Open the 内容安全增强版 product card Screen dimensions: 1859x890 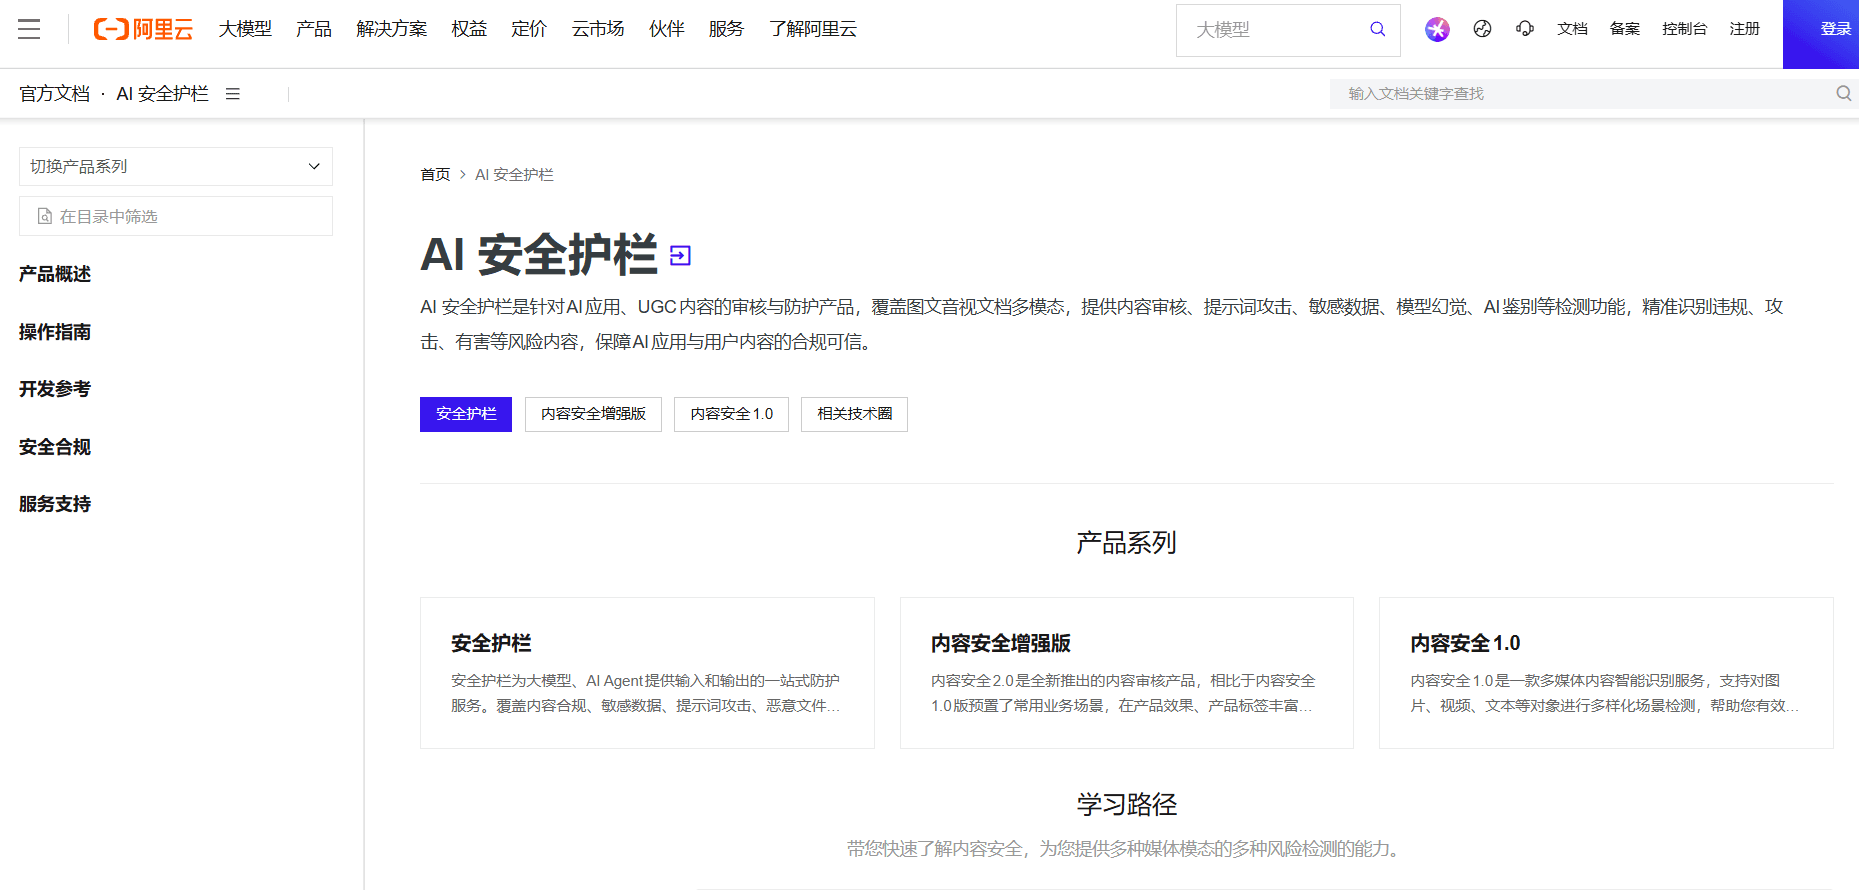(x=1127, y=673)
